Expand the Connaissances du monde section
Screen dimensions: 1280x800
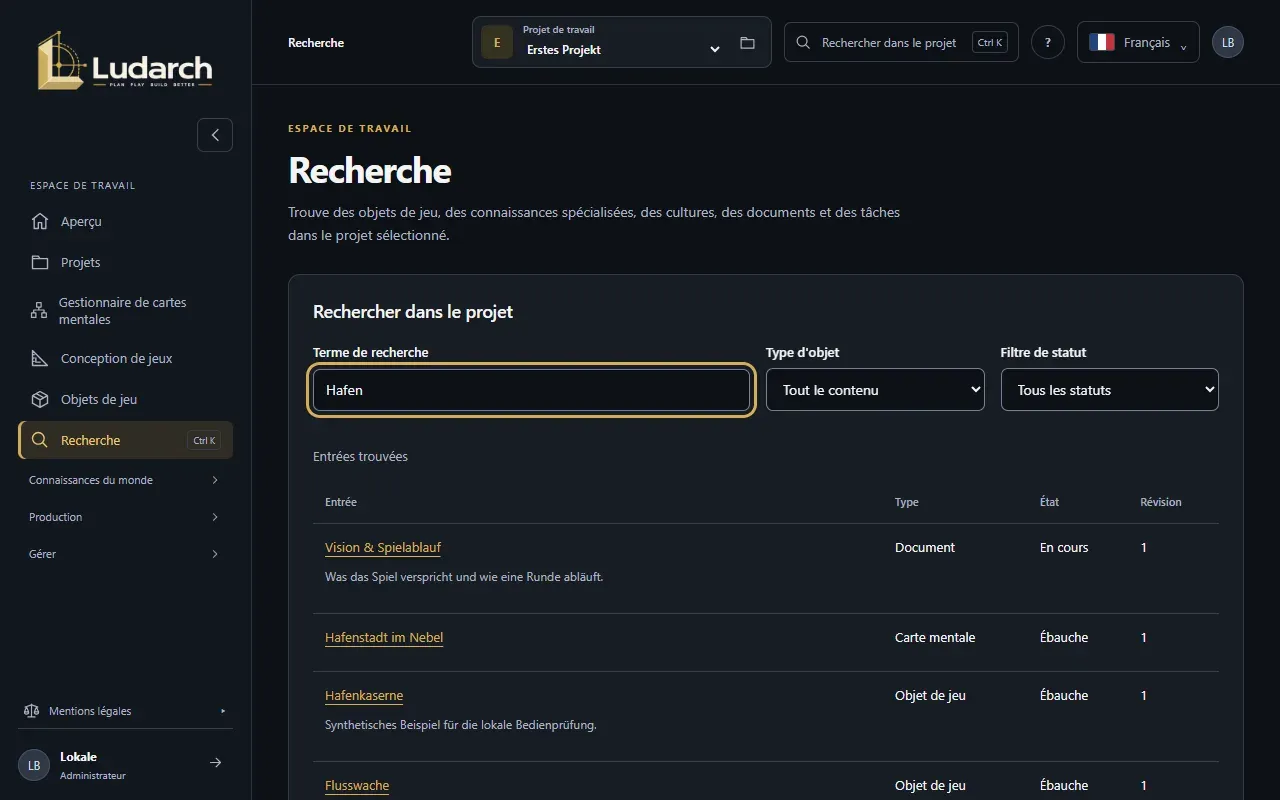pyautogui.click(x=125, y=480)
